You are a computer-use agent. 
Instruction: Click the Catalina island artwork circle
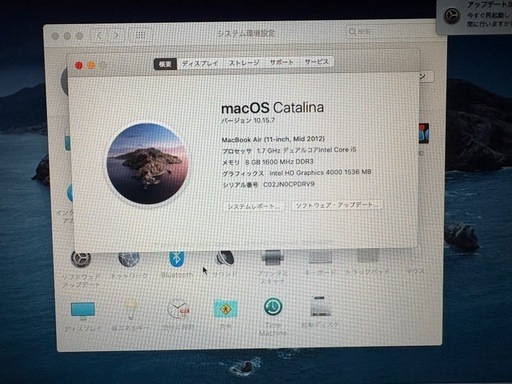pos(147,163)
